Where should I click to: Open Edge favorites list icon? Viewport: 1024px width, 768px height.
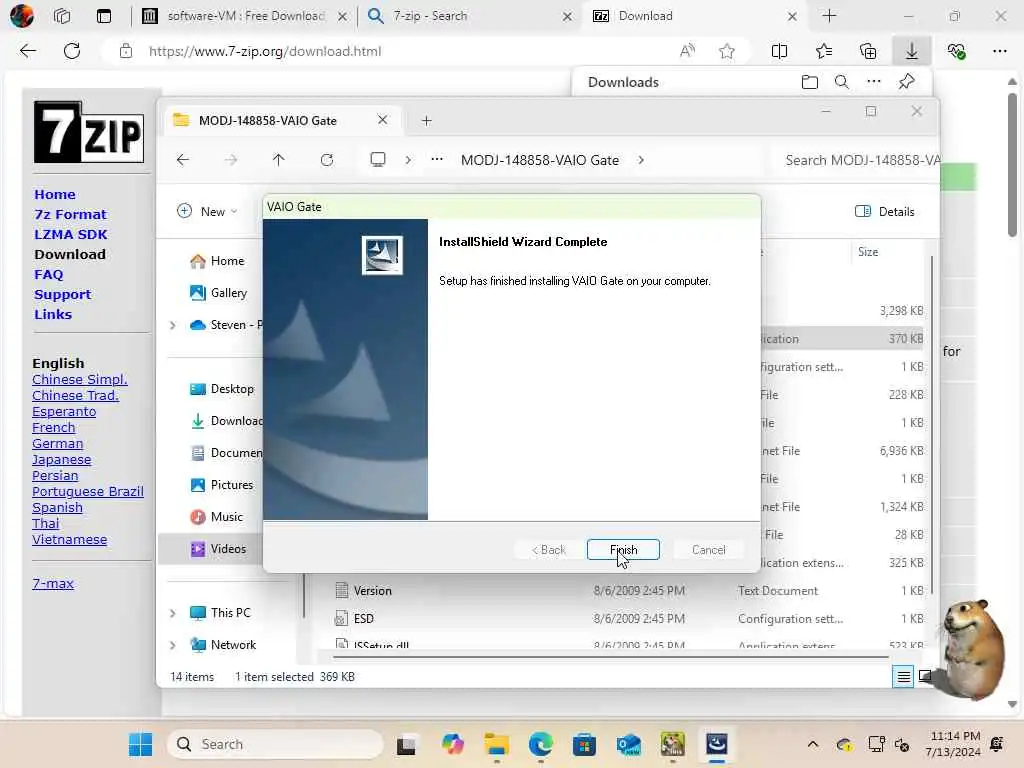pyautogui.click(x=824, y=51)
